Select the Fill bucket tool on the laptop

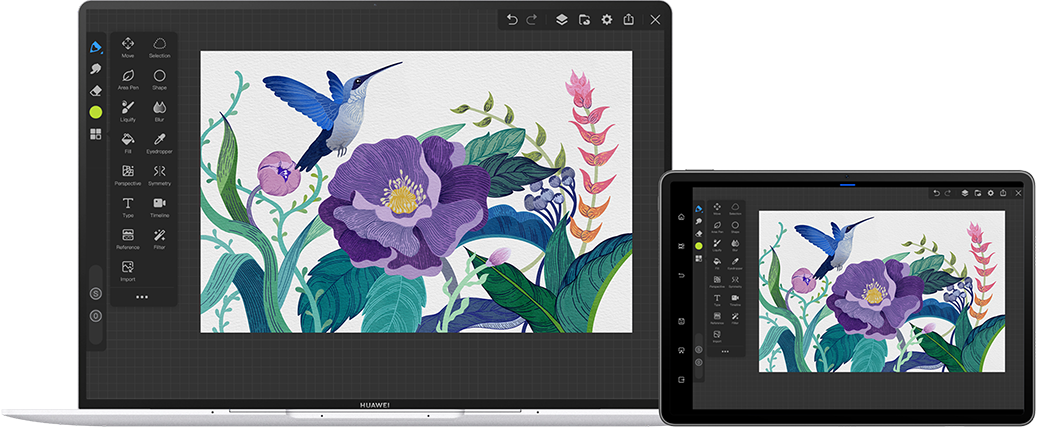(128, 140)
